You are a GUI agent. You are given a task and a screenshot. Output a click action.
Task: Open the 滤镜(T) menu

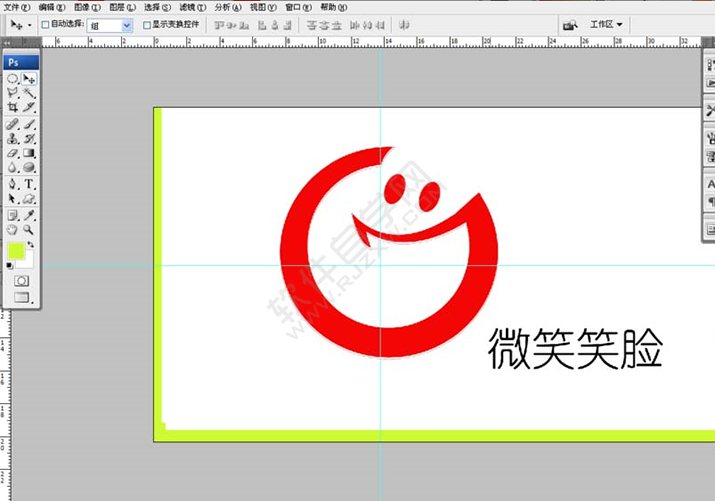(192, 7)
